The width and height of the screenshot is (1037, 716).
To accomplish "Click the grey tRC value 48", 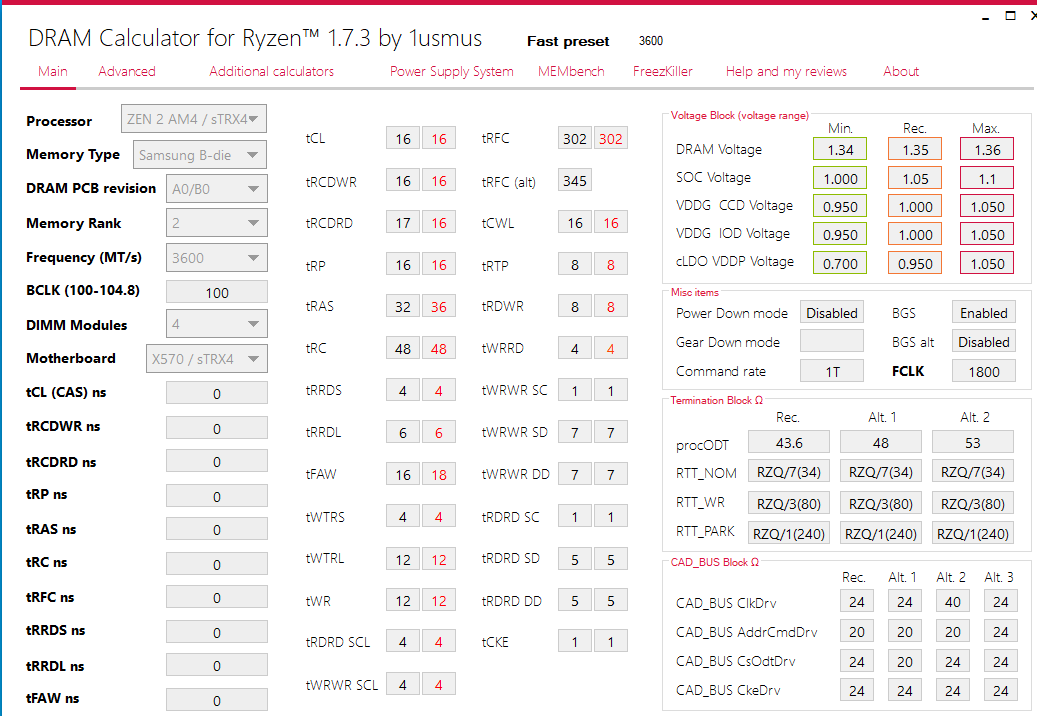I will click(x=403, y=348).
